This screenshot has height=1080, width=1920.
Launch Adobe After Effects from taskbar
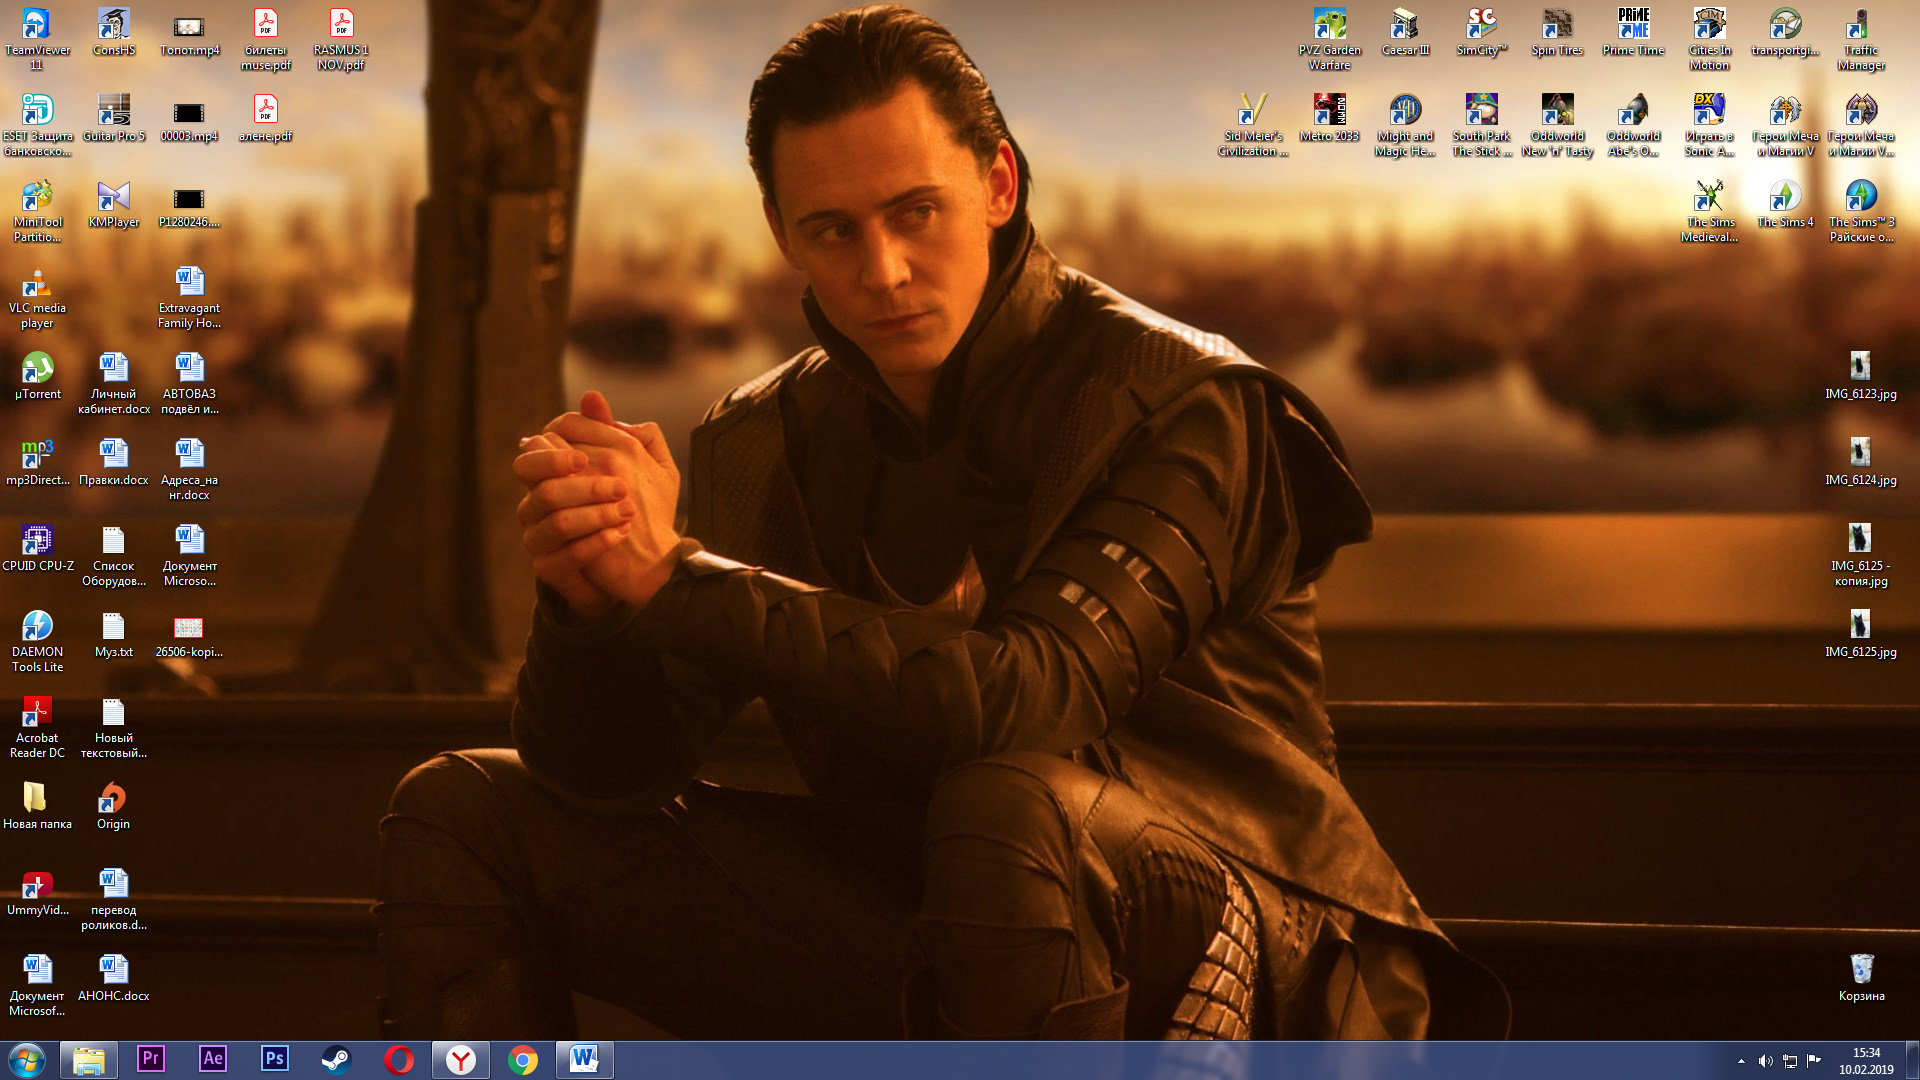coord(213,1060)
